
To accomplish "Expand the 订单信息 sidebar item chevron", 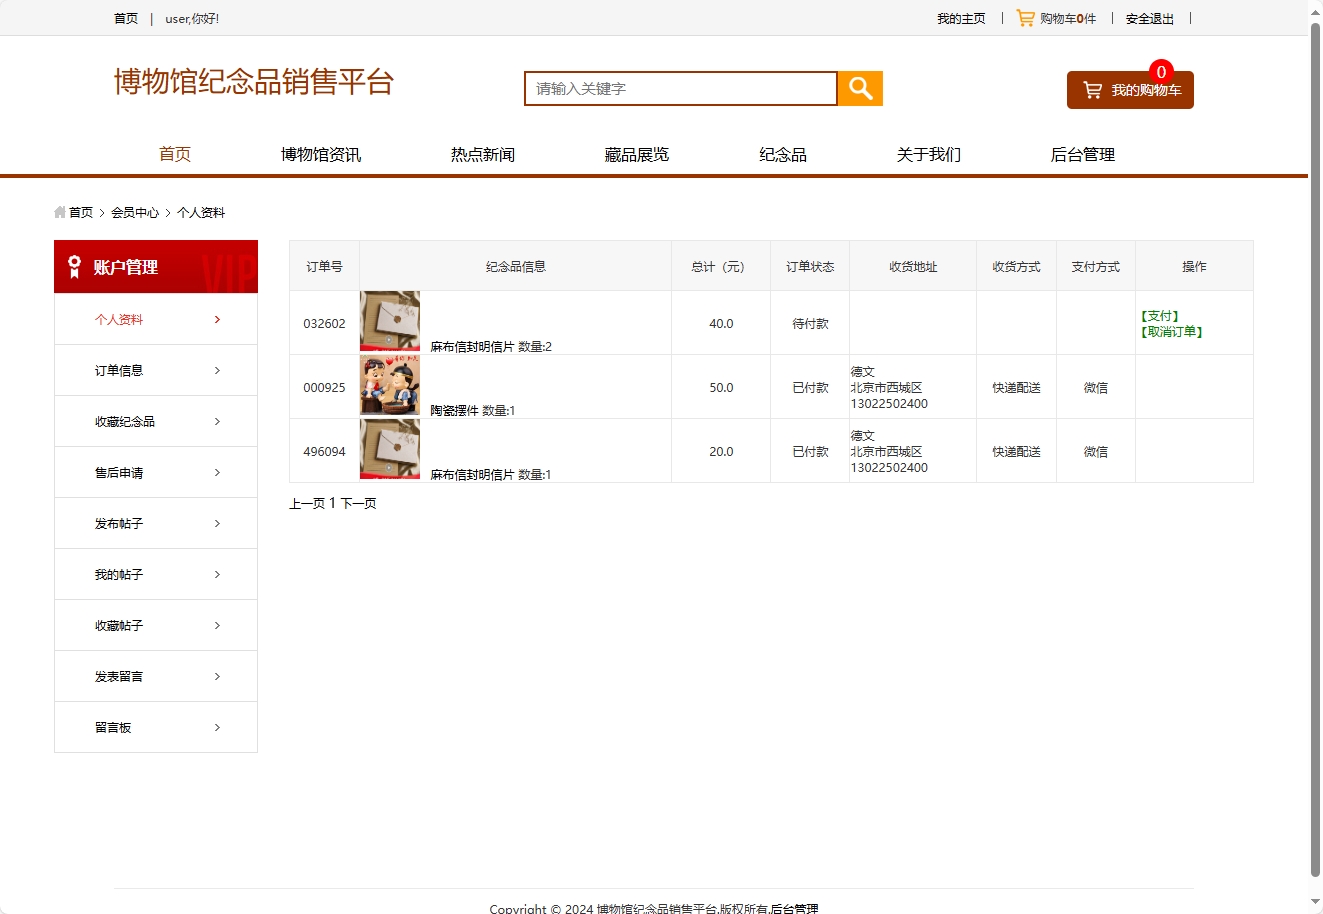I will pos(217,370).
